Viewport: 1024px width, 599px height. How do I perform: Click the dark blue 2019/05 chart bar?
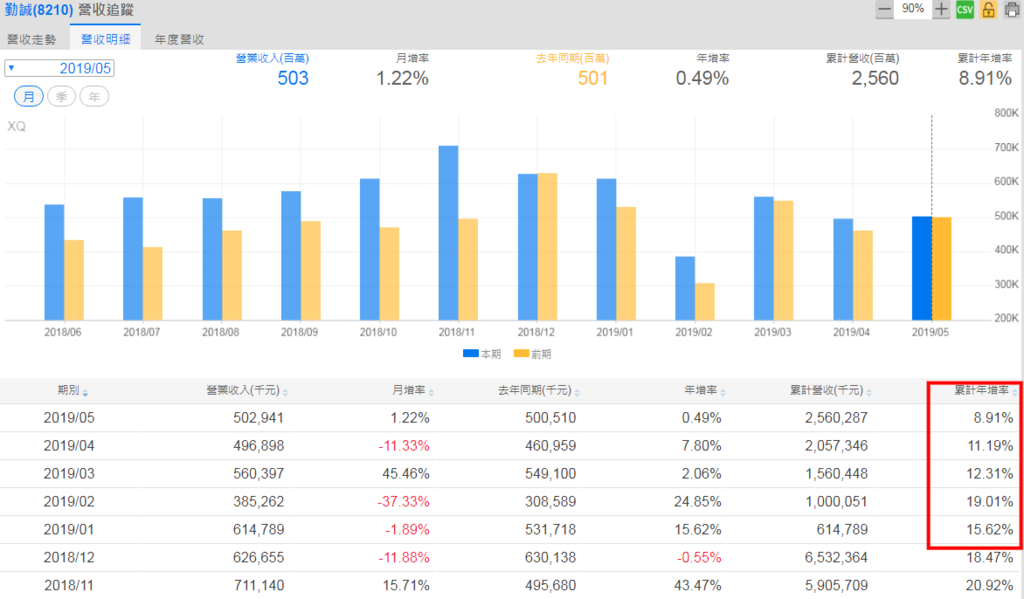tap(922, 268)
